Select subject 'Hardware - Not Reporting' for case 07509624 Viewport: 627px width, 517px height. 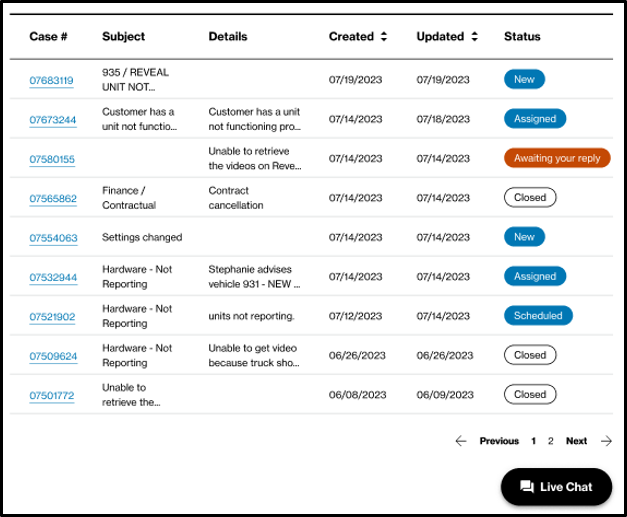(x=137, y=355)
